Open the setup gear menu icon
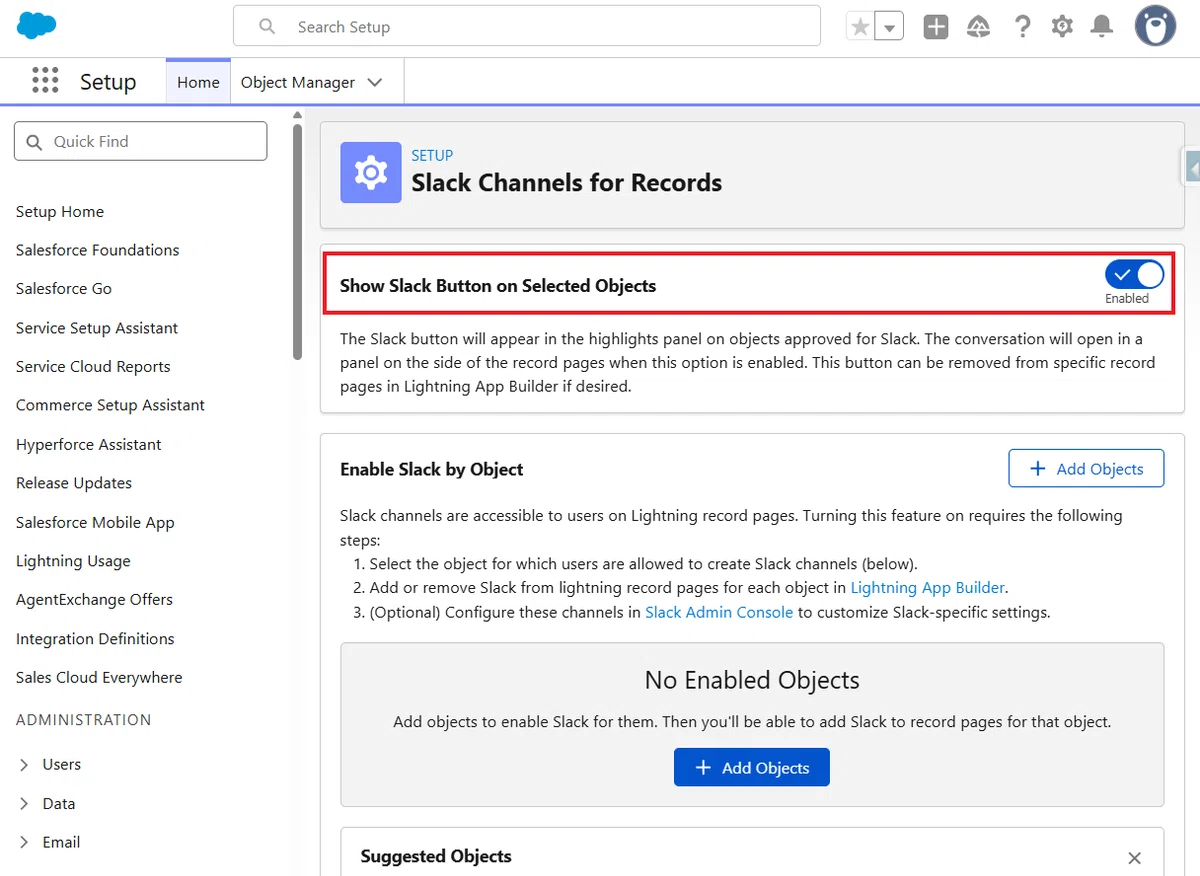 pyautogui.click(x=1062, y=27)
